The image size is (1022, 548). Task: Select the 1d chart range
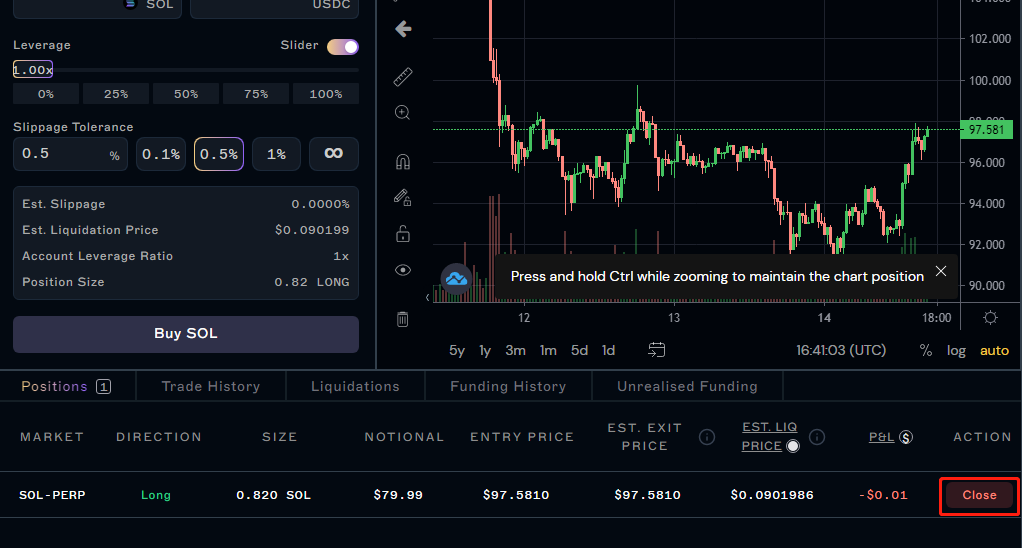coord(608,351)
